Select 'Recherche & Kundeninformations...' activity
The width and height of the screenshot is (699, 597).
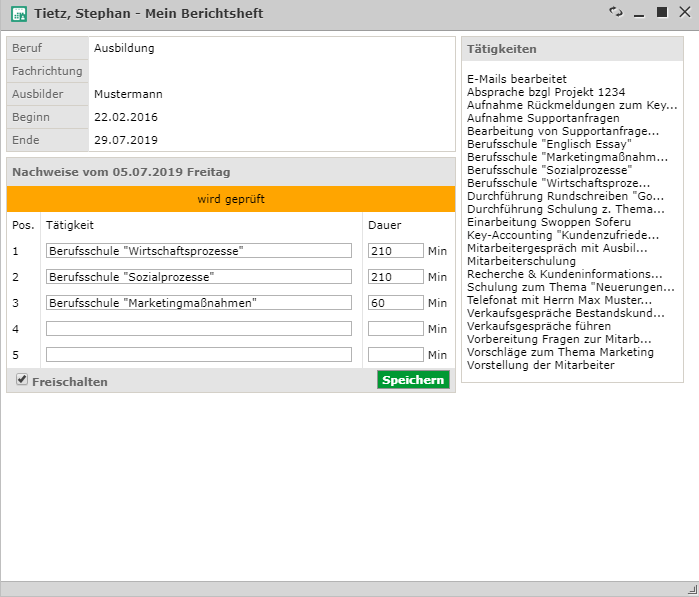coord(564,274)
